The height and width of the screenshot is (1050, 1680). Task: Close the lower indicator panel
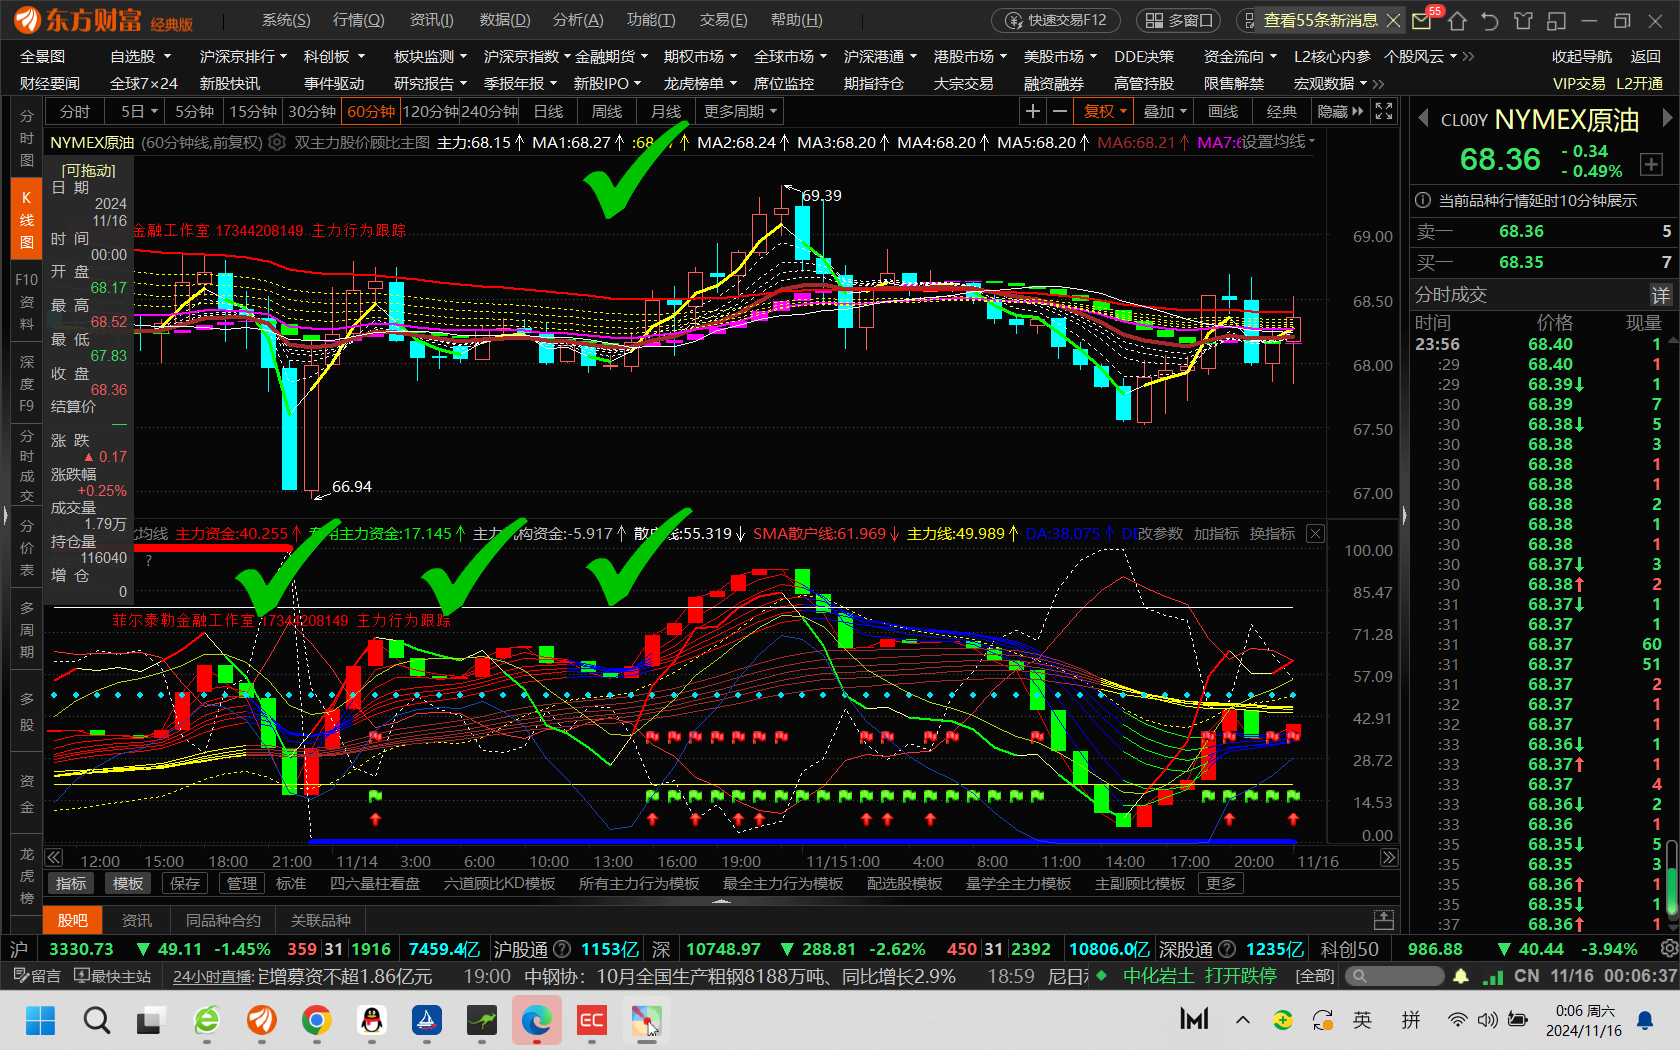click(1316, 534)
